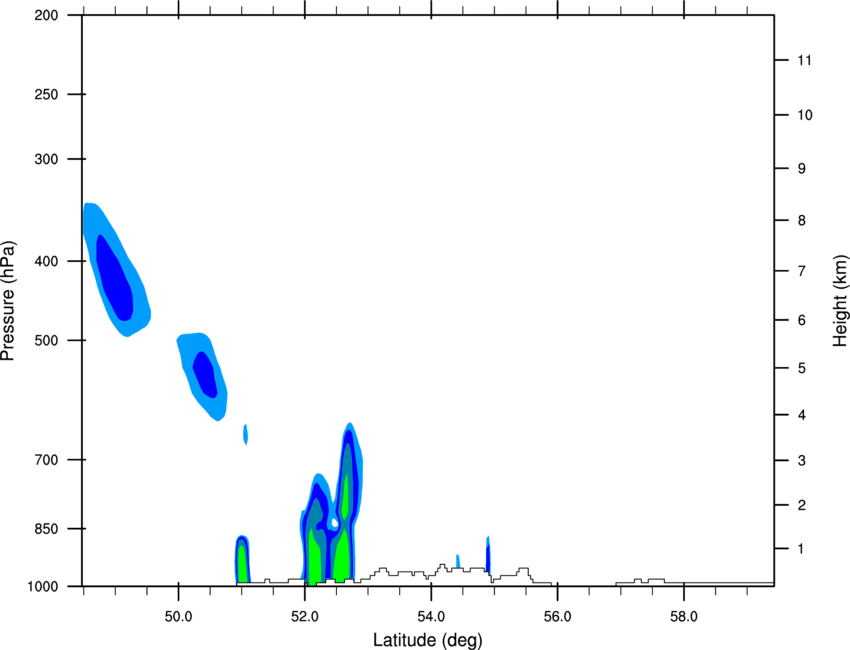Pick the 6 km height tick label
Viewport: 850px width, 650px height.
[x=801, y=320]
